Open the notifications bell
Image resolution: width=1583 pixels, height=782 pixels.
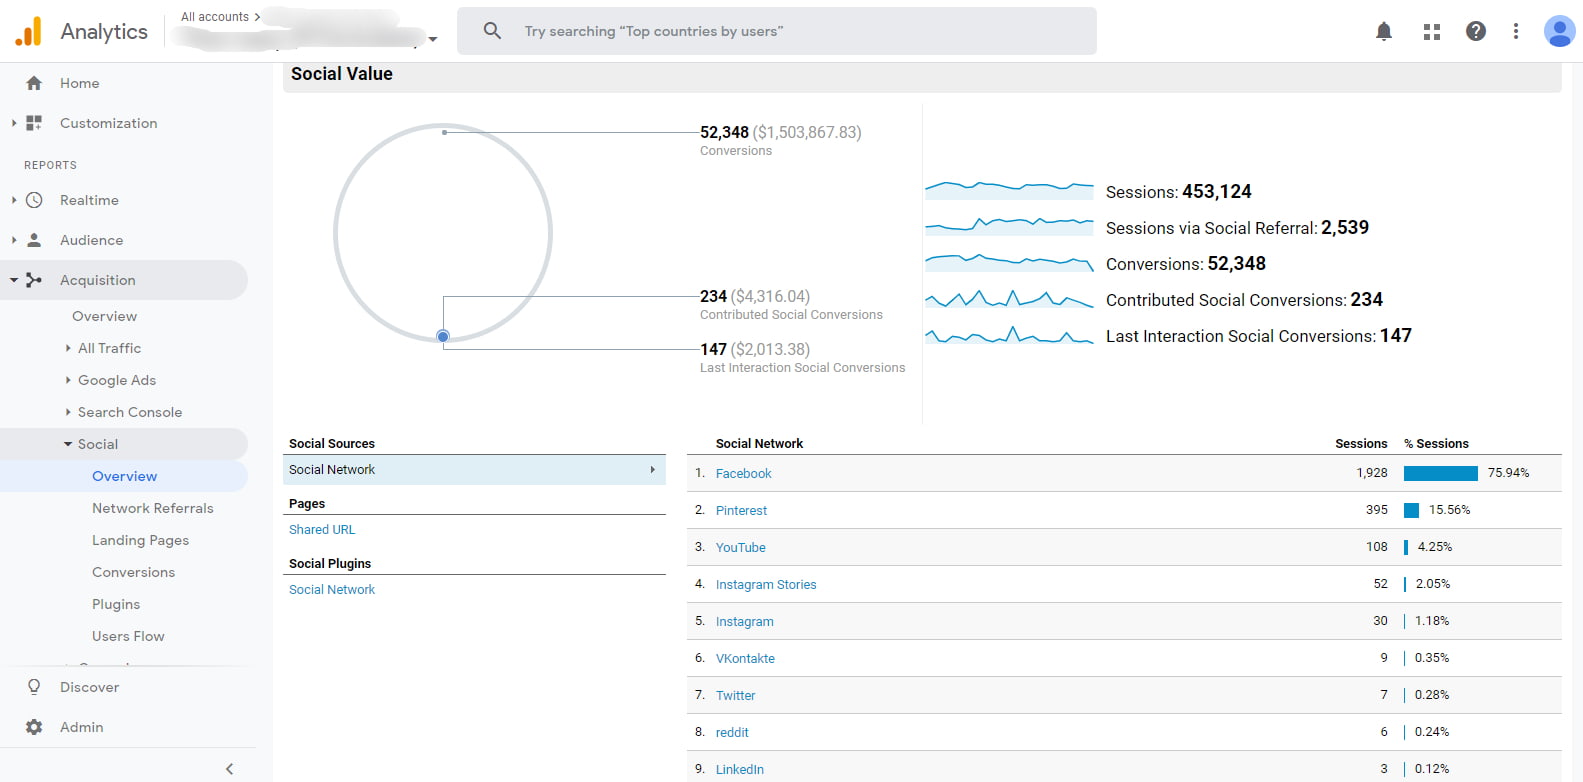pyautogui.click(x=1384, y=31)
